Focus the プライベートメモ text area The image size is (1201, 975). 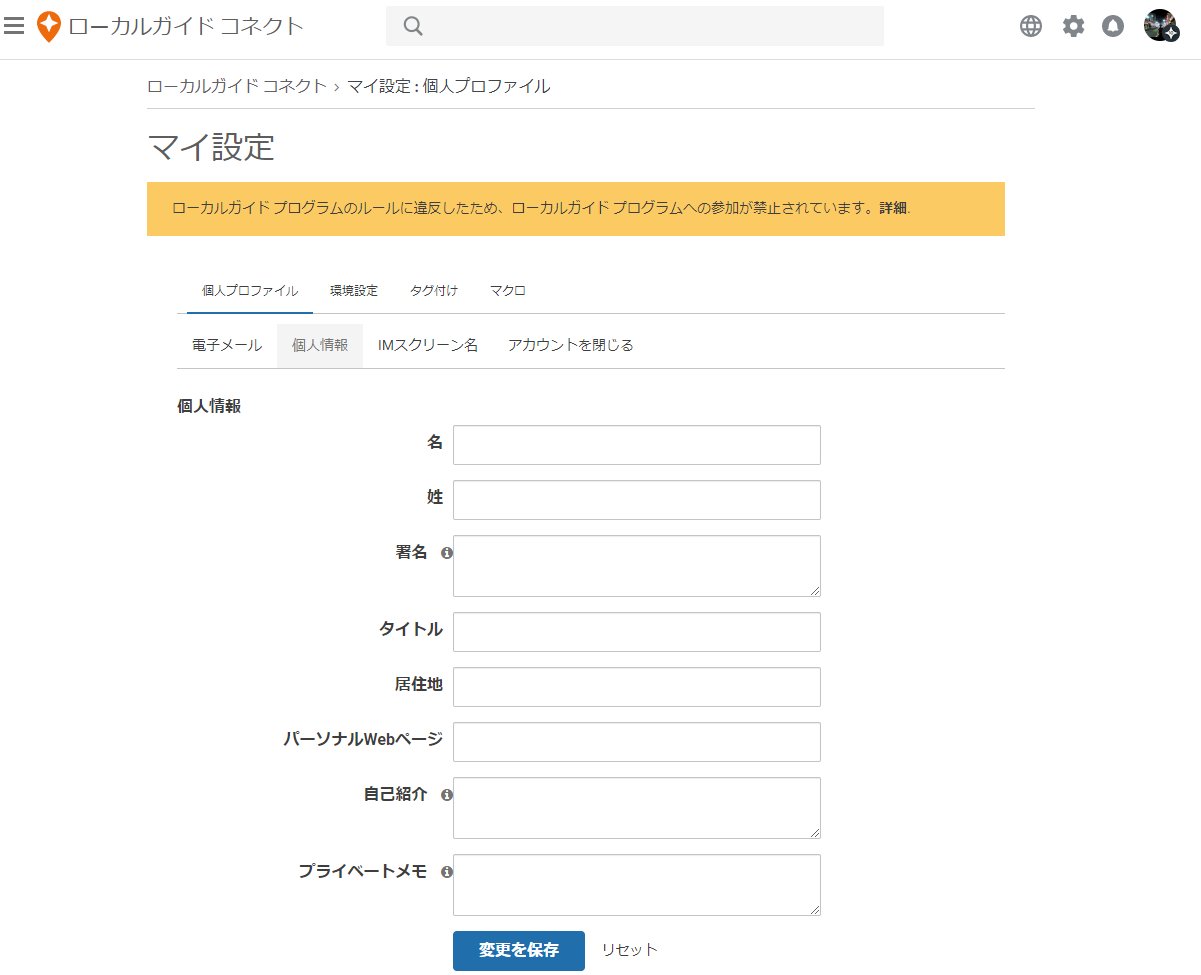tap(637, 885)
